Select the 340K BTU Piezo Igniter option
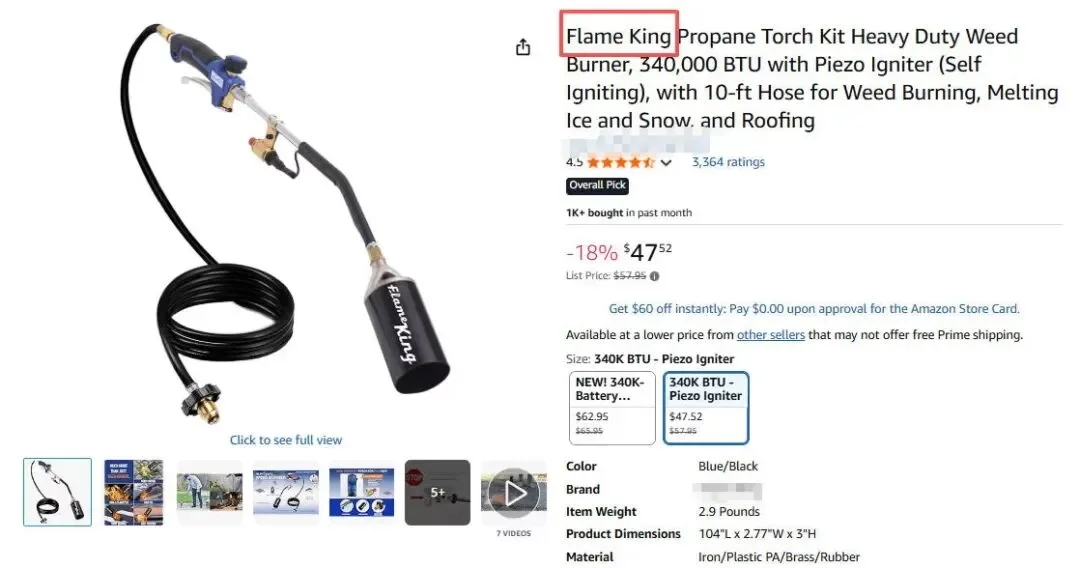The image size is (1080, 568). (x=706, y=408)
